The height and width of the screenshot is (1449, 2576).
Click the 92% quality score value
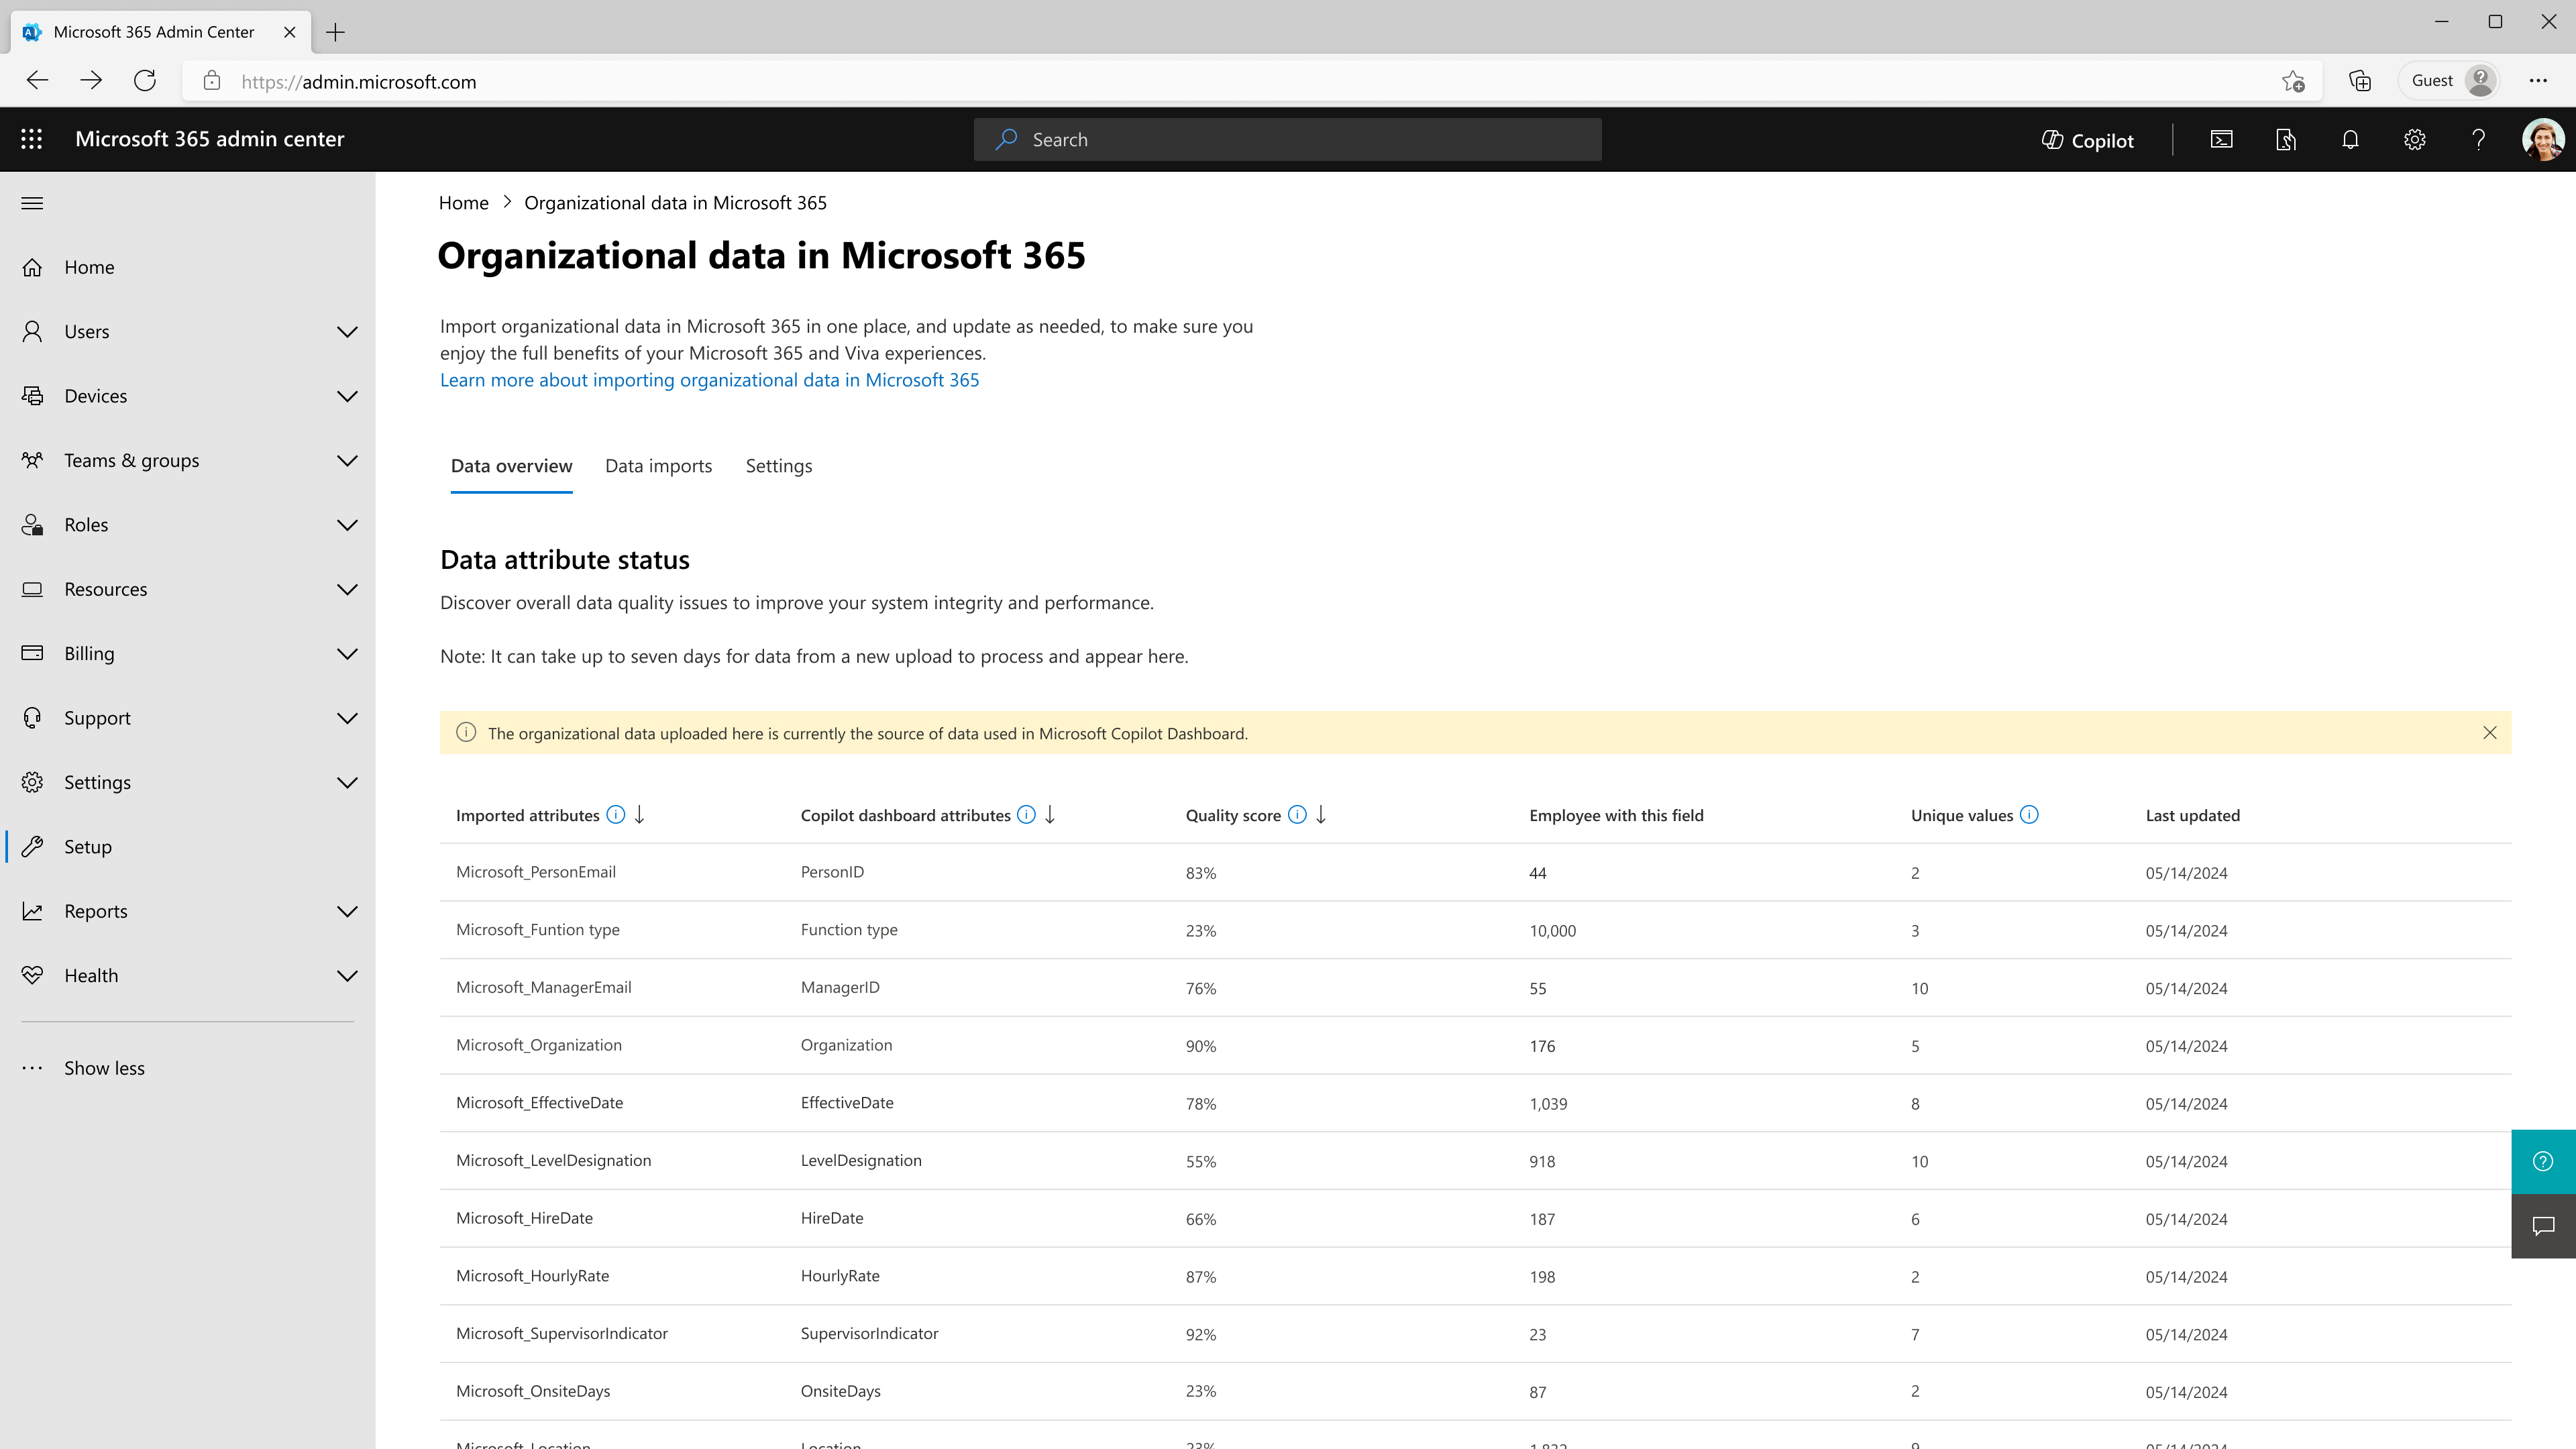pyautogui.click(x=1200, y=1335)
